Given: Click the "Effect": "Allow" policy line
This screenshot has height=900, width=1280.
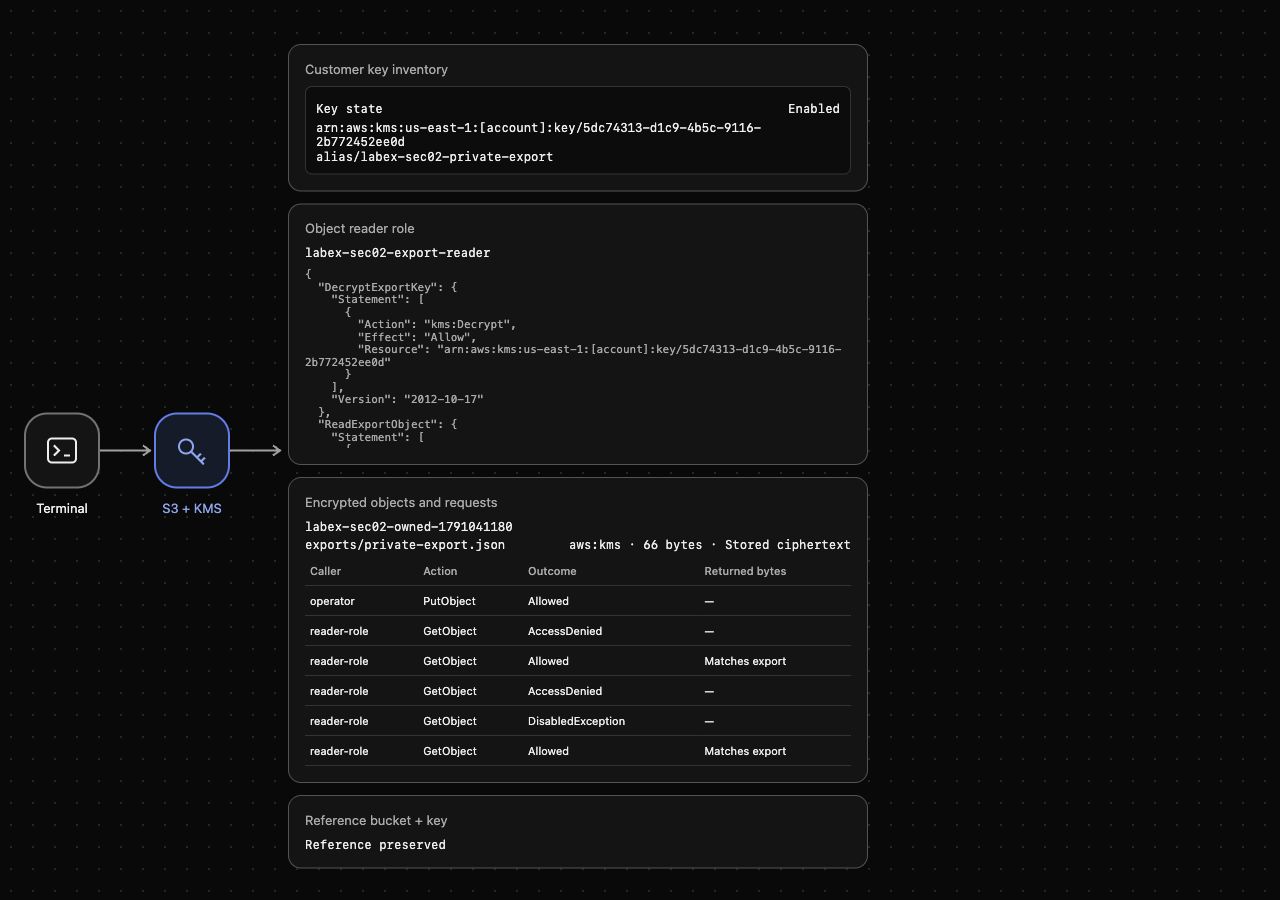Looking at the screenshot, I should point(417,337).
